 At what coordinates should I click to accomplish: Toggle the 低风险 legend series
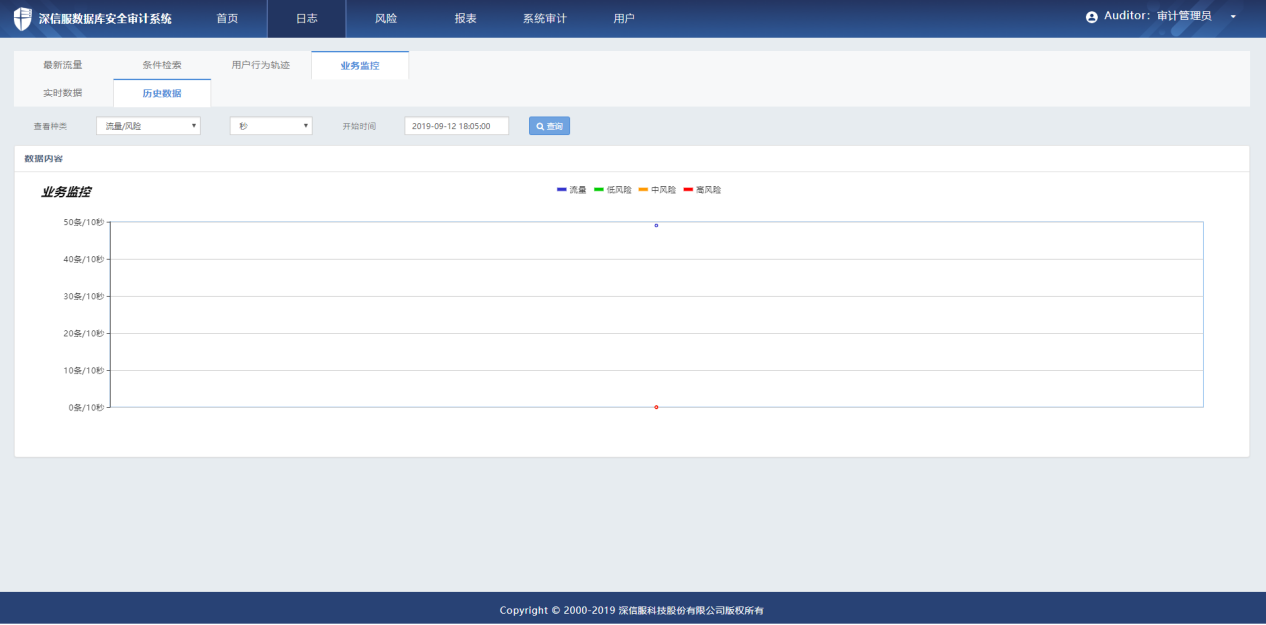613,189
